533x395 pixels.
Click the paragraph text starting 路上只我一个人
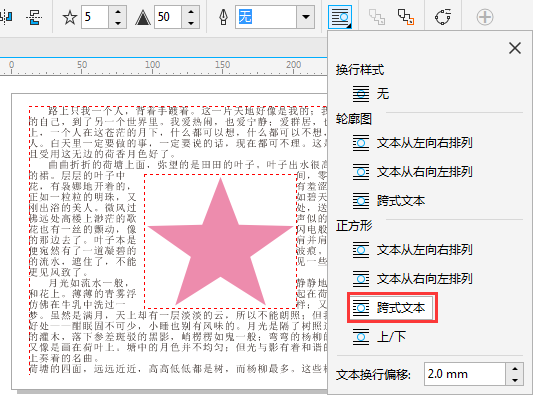(x=188, y=111)
